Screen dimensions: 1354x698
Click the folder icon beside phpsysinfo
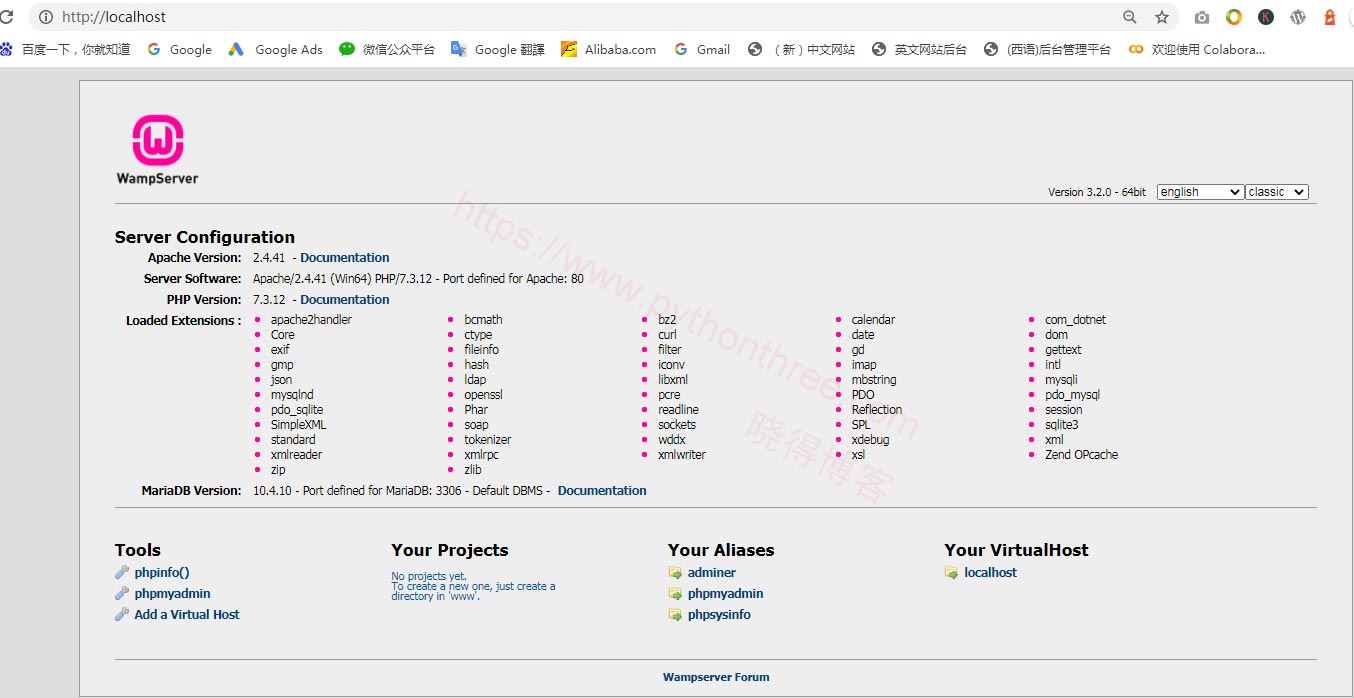[x=675, y=614]
